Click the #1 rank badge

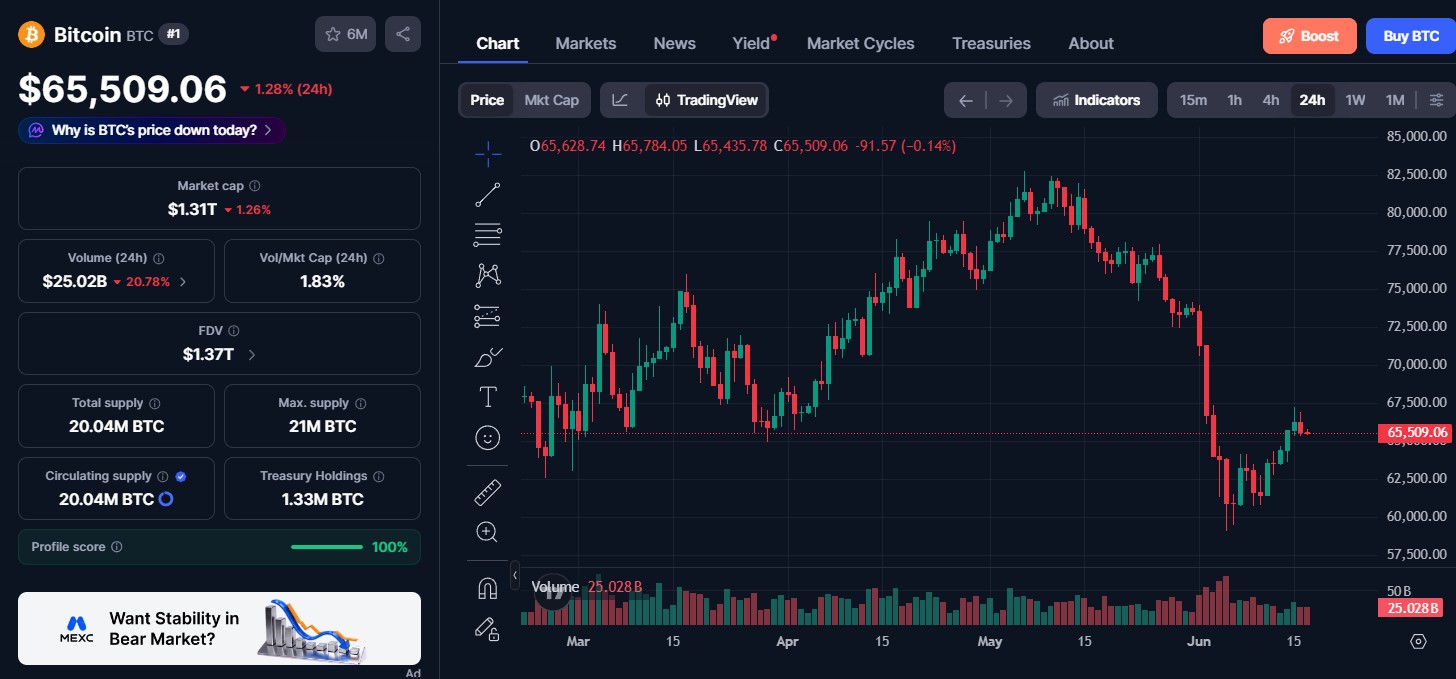coord(174,35)
